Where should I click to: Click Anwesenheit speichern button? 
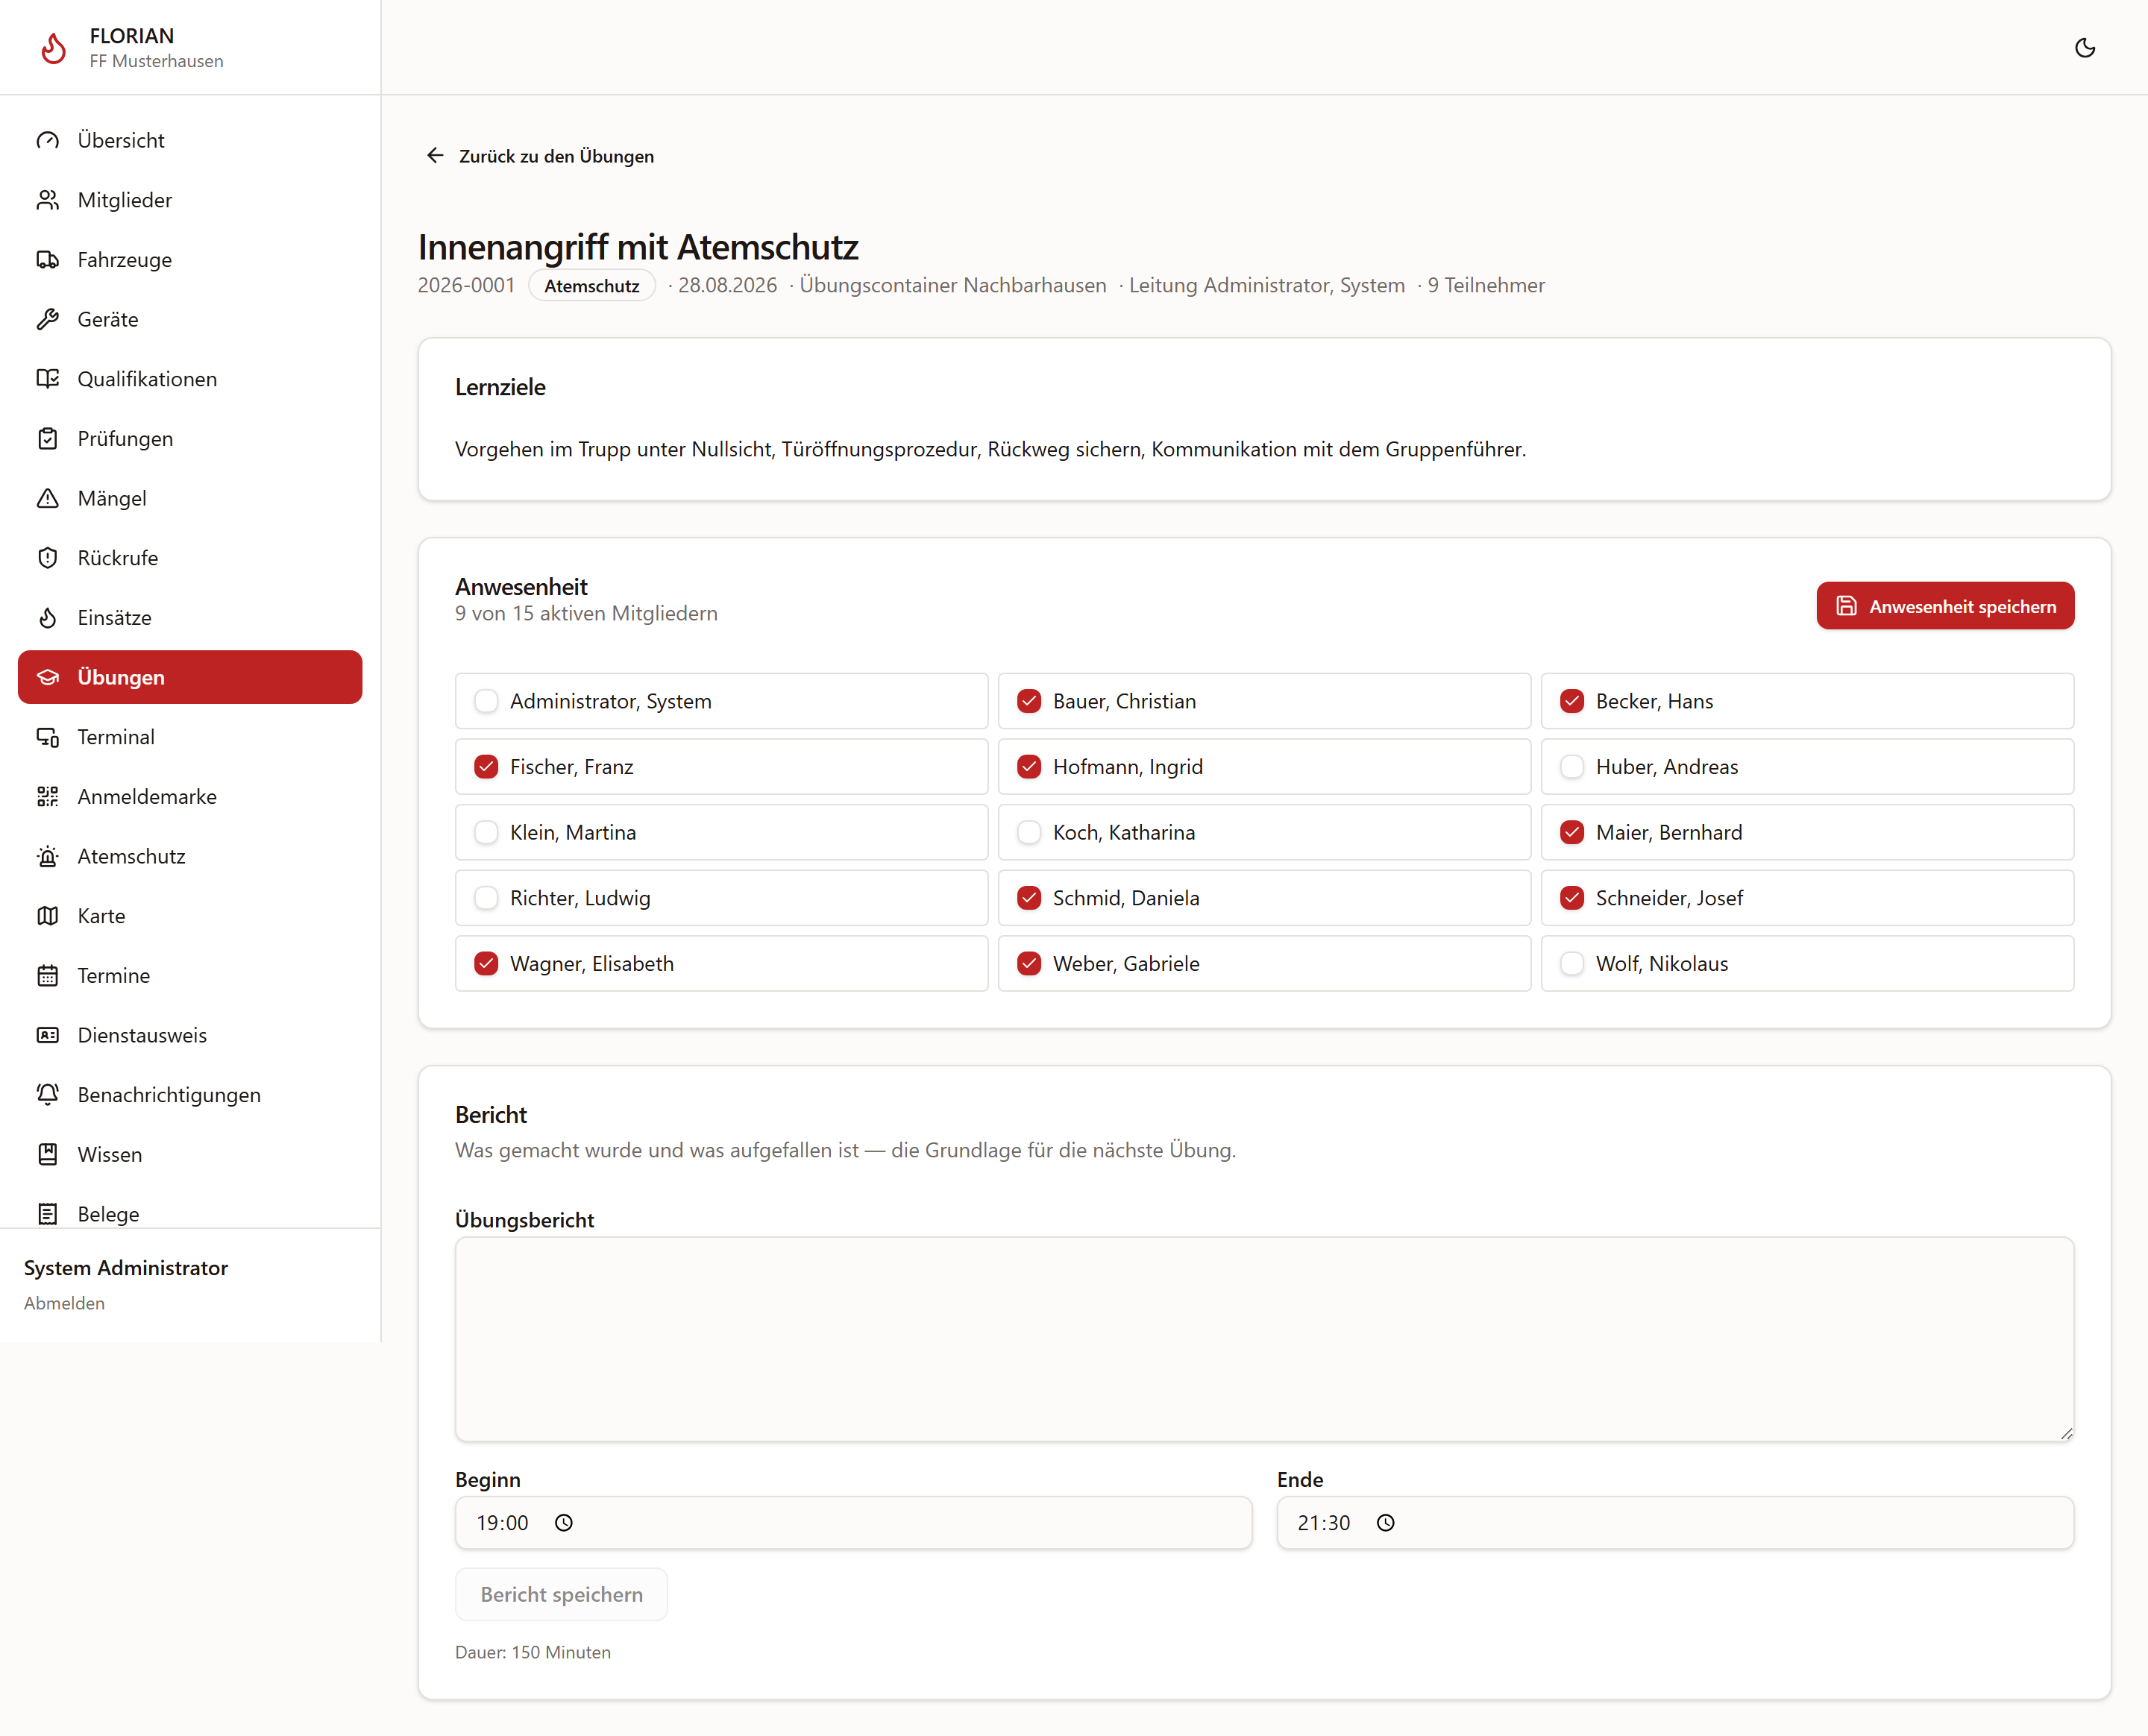click(x=1945, y=606)
